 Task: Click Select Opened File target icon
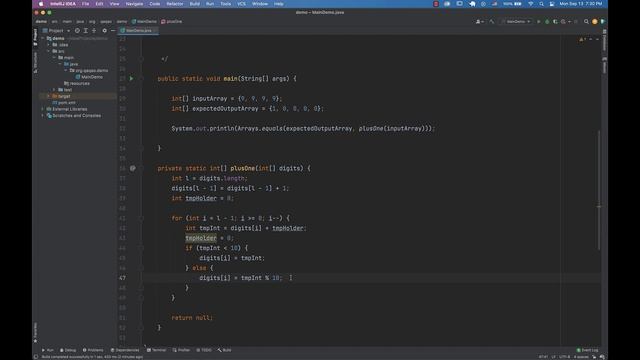[77, 31]
